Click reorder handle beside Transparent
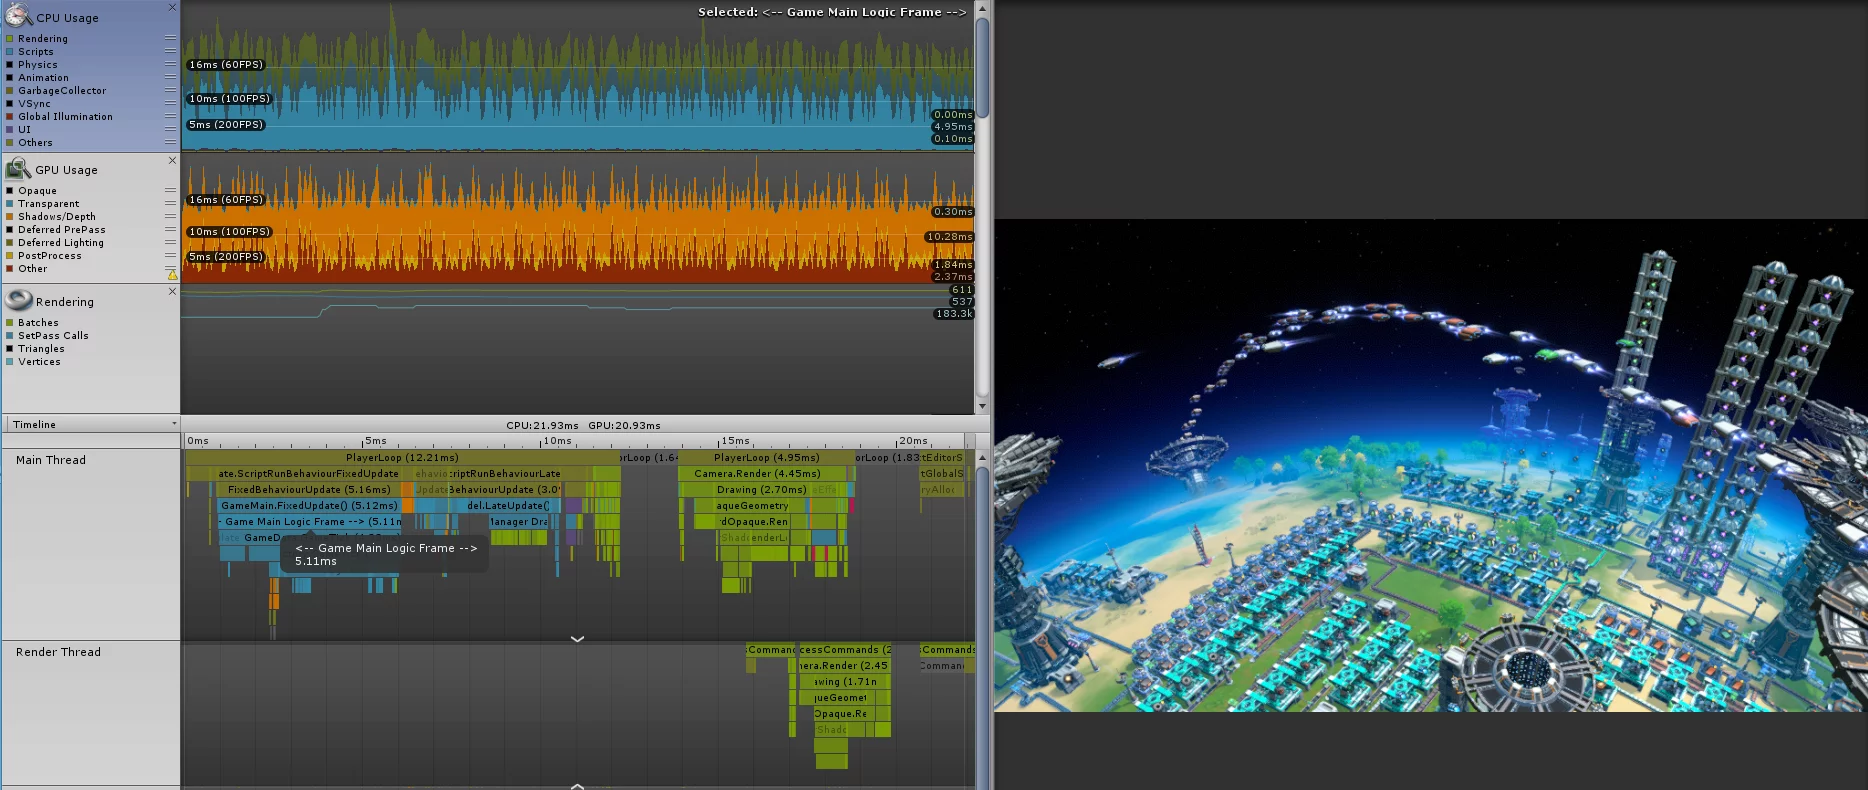The image size is (1868, 790). [170, 203]
